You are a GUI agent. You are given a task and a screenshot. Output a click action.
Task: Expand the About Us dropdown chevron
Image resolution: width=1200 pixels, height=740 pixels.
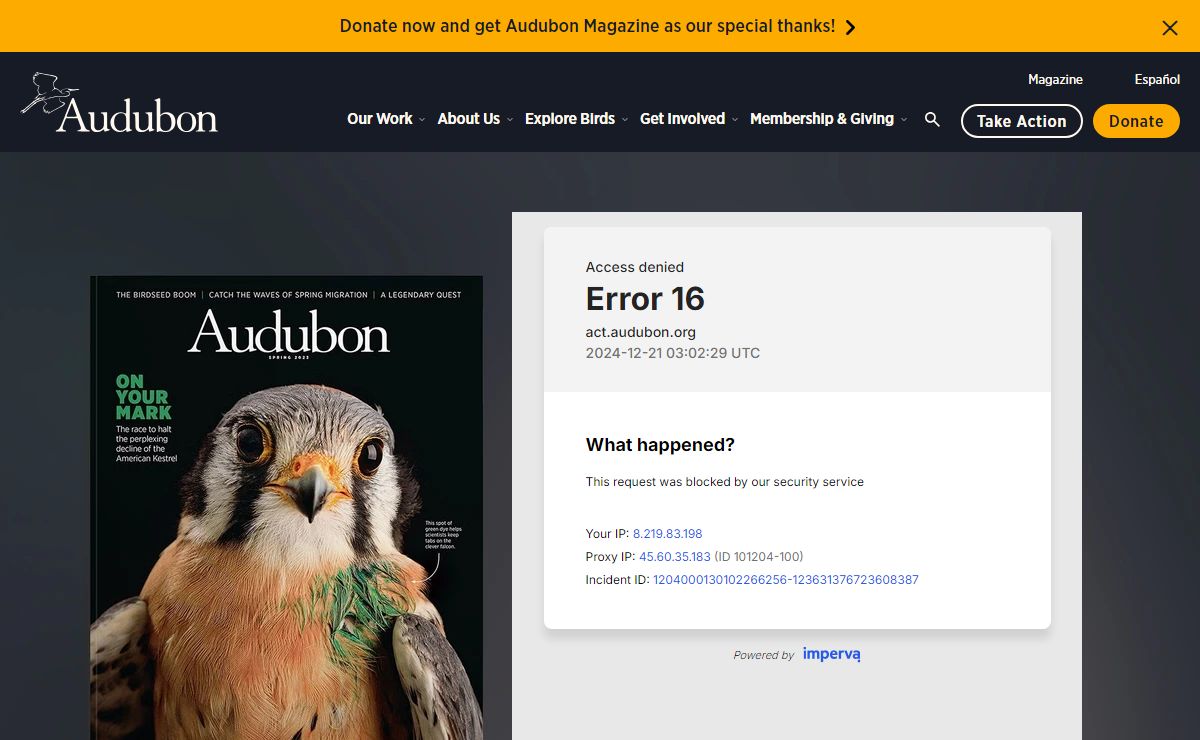coord(510,120)
